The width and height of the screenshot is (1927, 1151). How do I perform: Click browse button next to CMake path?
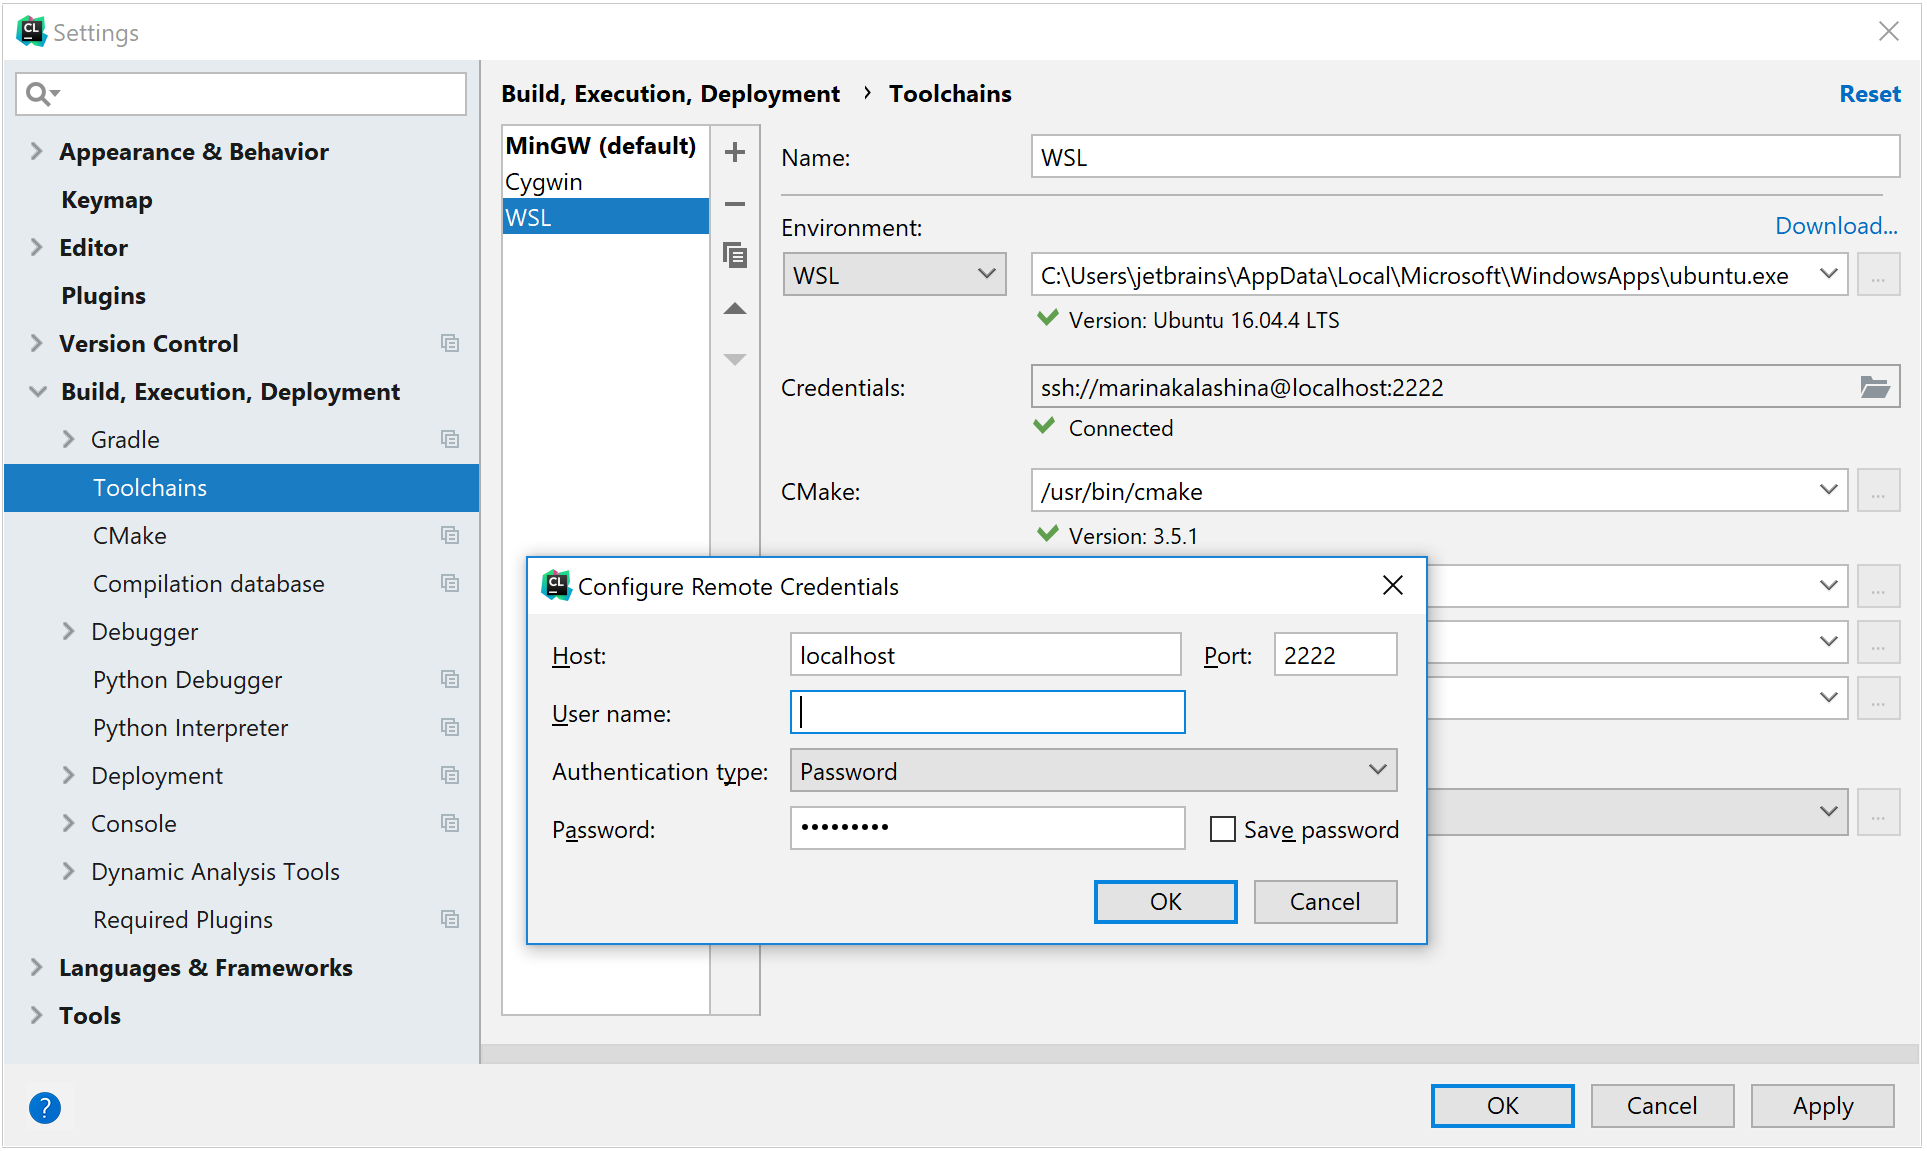coord(1878,491)
